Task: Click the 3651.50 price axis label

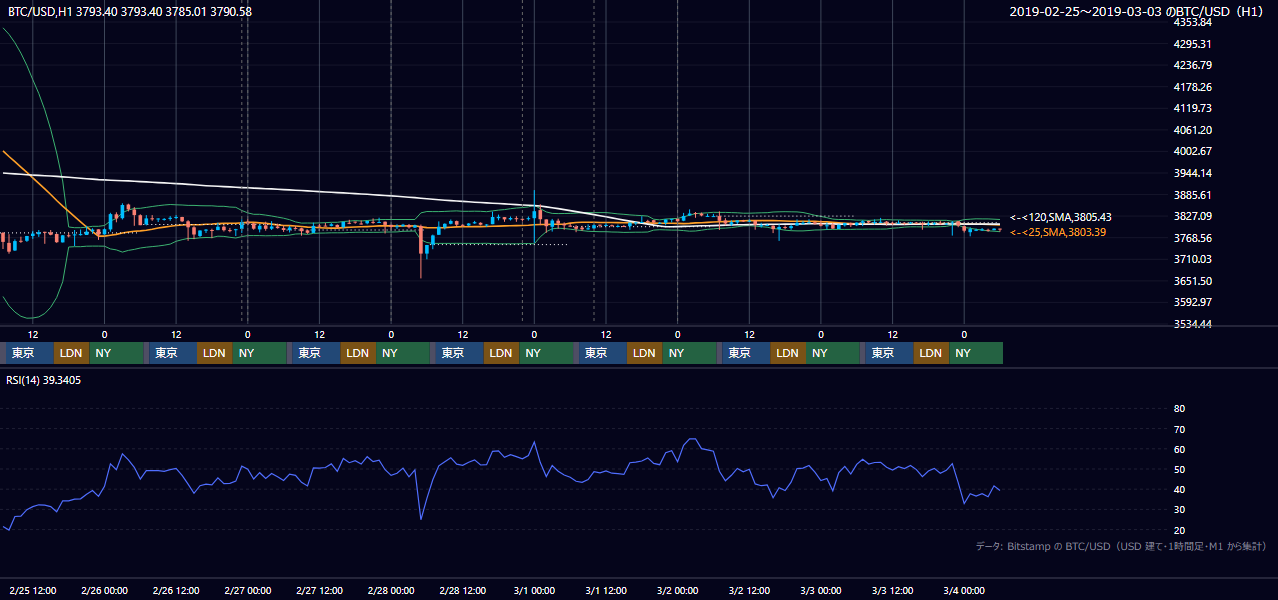Action: click(1193, 281)
